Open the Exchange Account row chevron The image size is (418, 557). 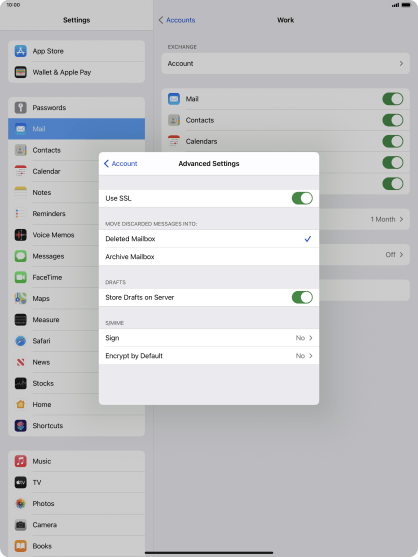pos(401,64)
